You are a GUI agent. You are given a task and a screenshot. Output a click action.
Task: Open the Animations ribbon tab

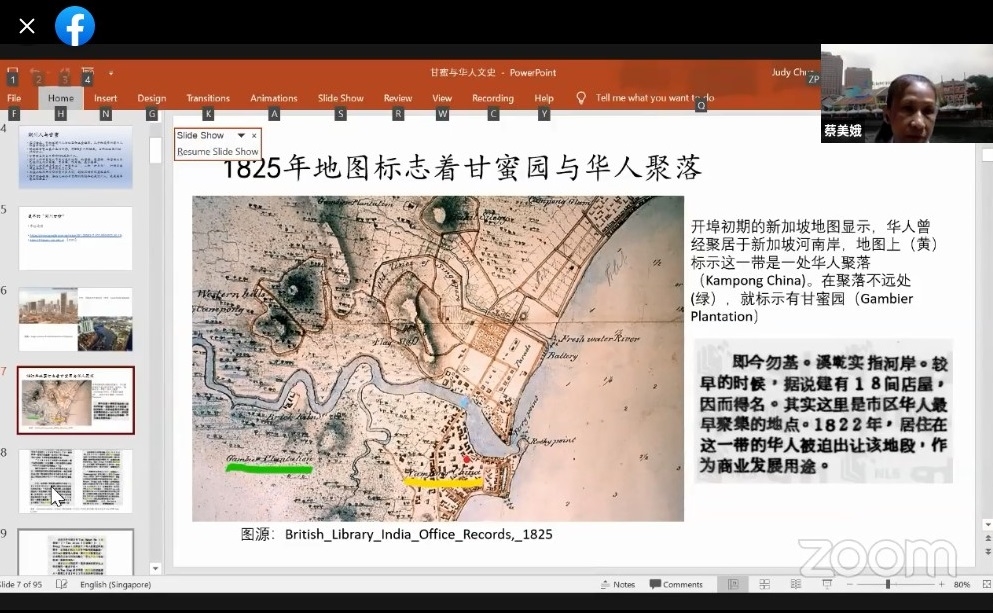(x=274, y=98)
